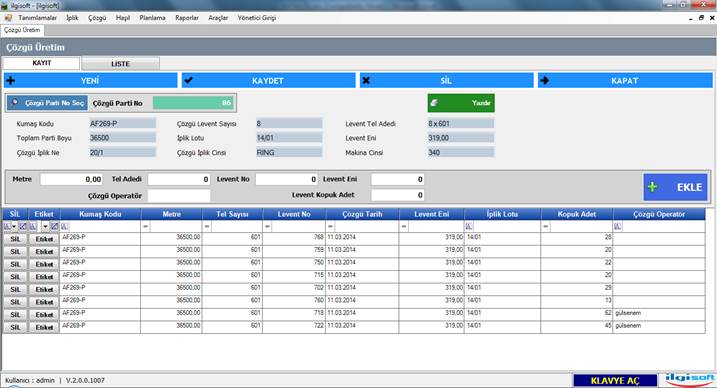717x388 pixels.
Task: Open the Raporlar menu
Action: (187, 18)
